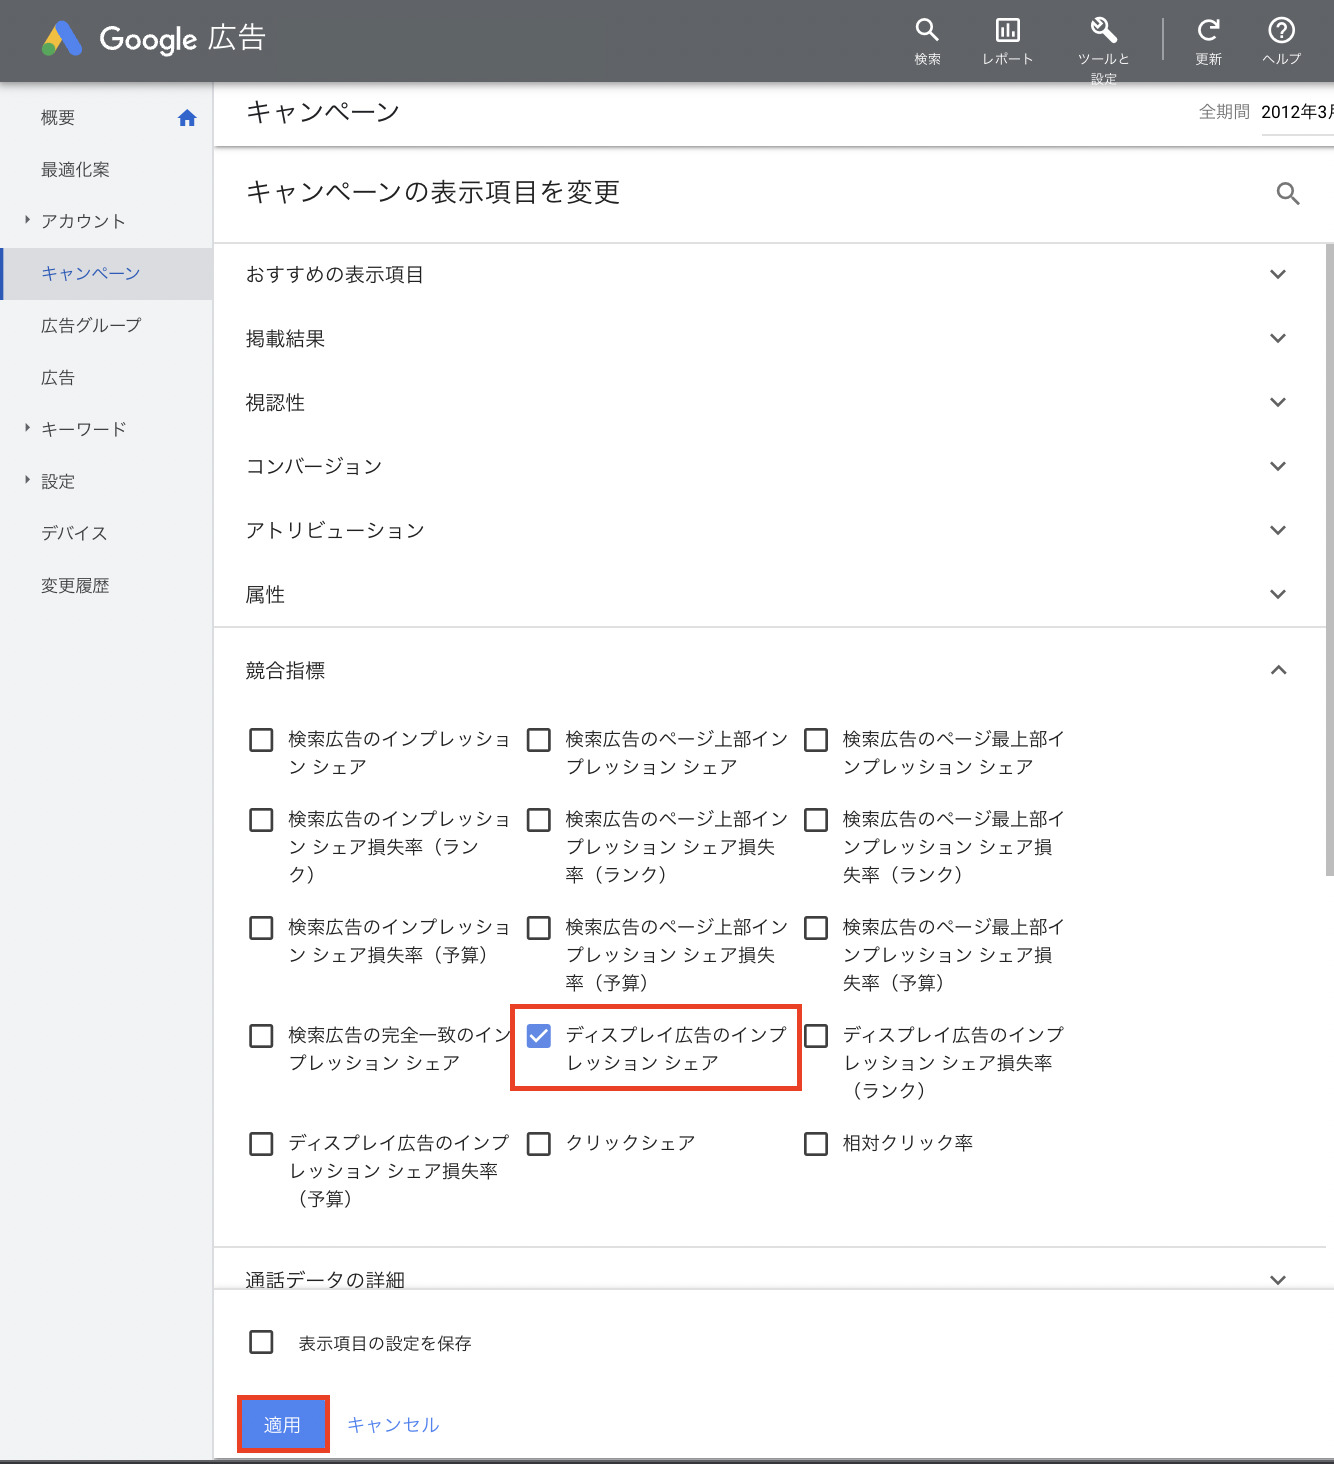This screenshot has height=1464, width=1334.
Task: Uncheck ディスプレイ広告のインプレッション シェア checkbox
Action: 539,1036
